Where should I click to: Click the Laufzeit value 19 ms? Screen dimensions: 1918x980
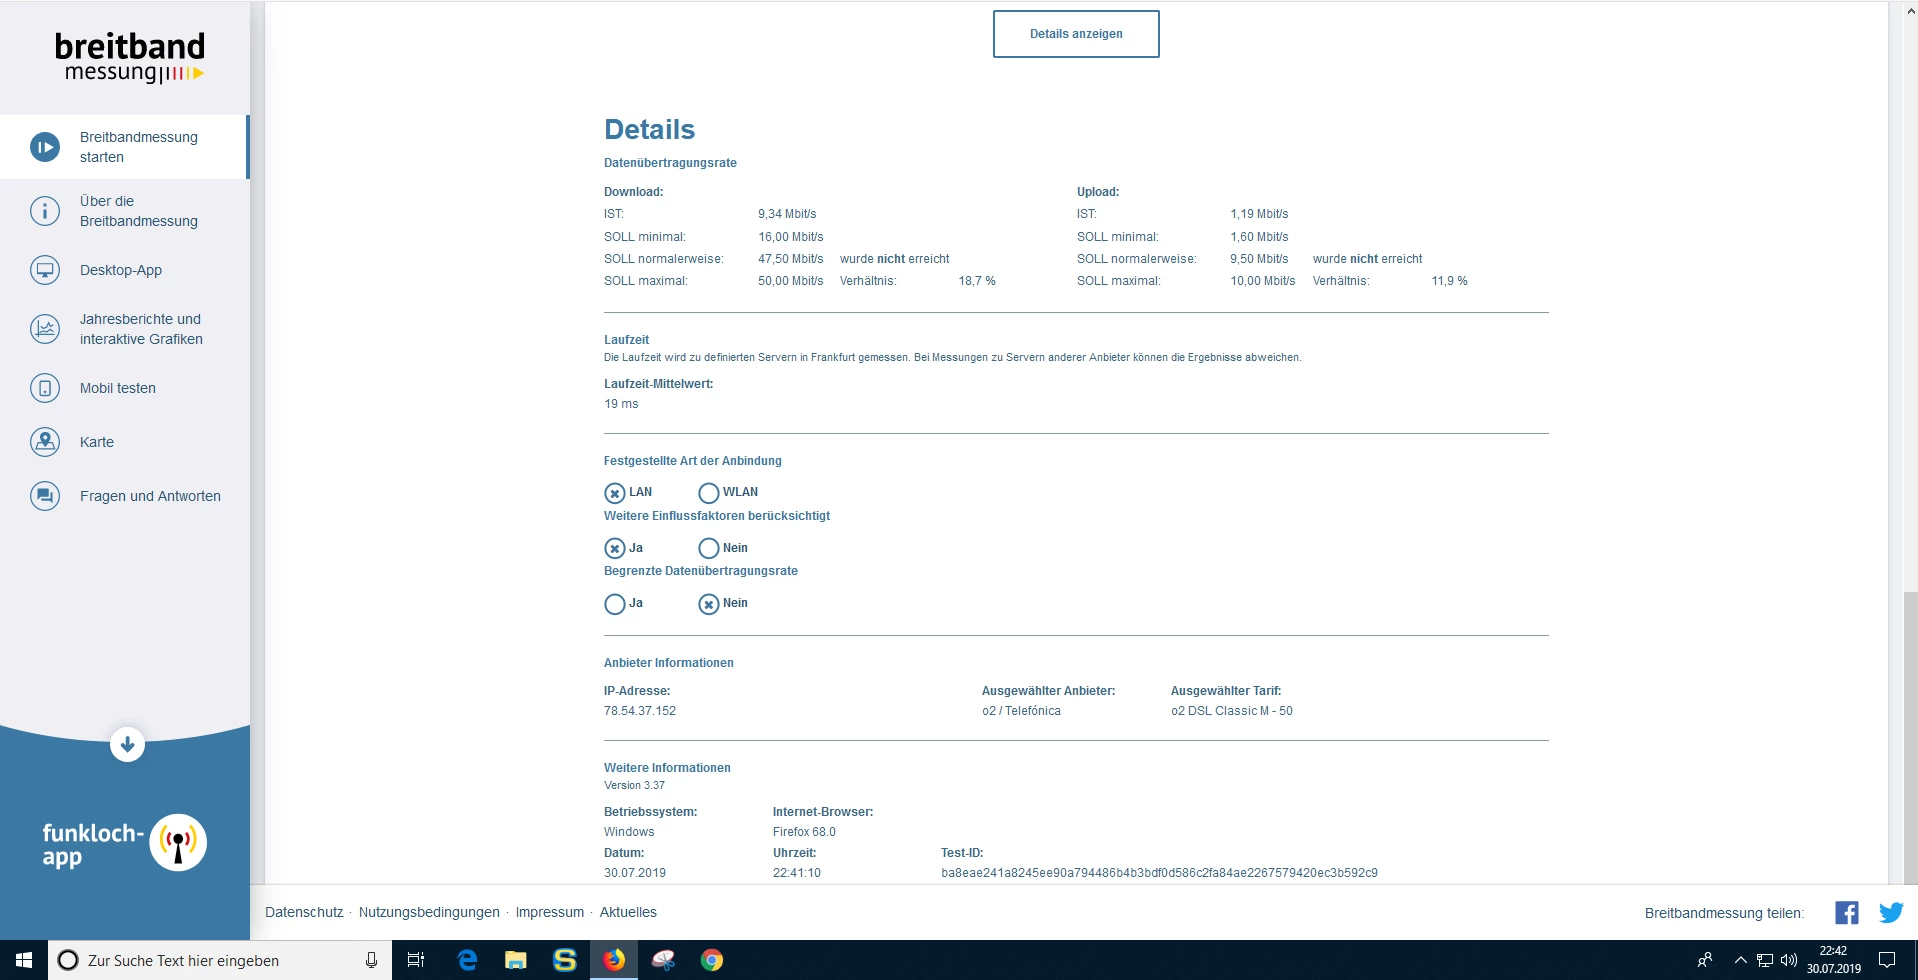point(621,404)
